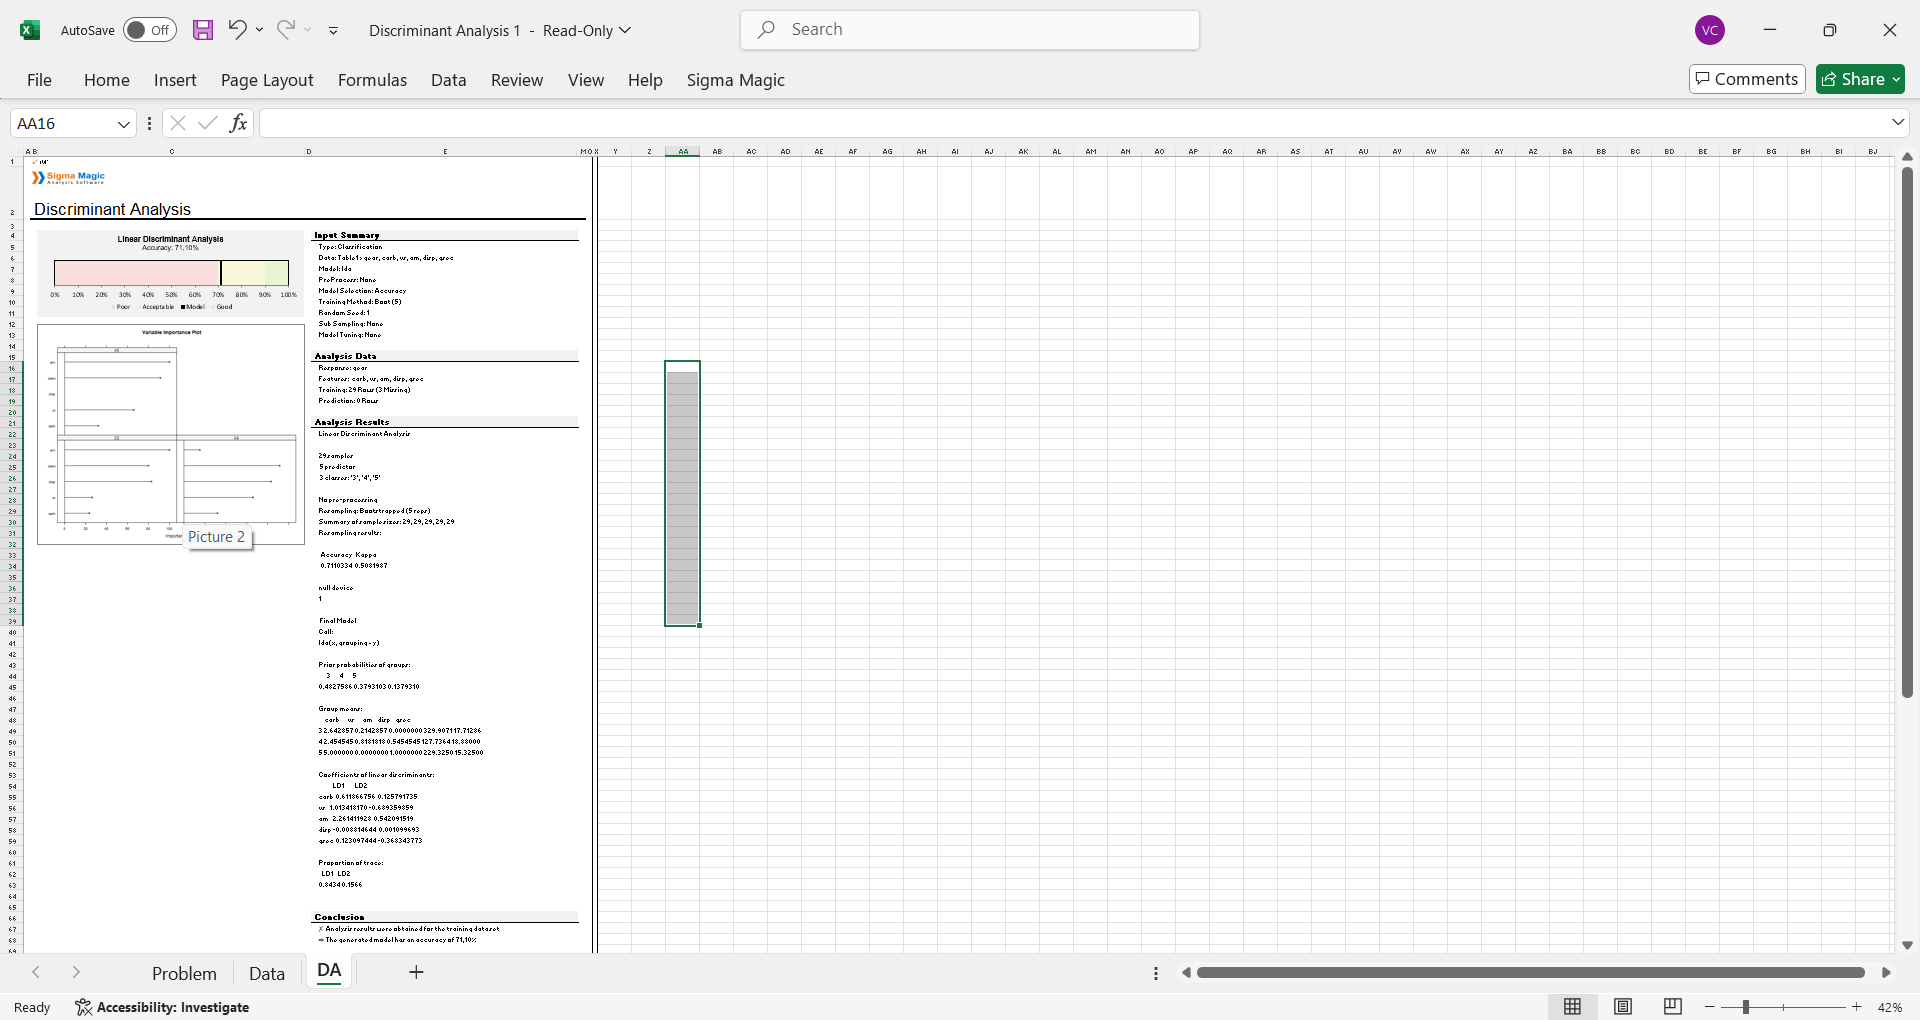Screen dimensions: 1920x1020
Task: Open the Comments pane button
Action: point(1747,79)
